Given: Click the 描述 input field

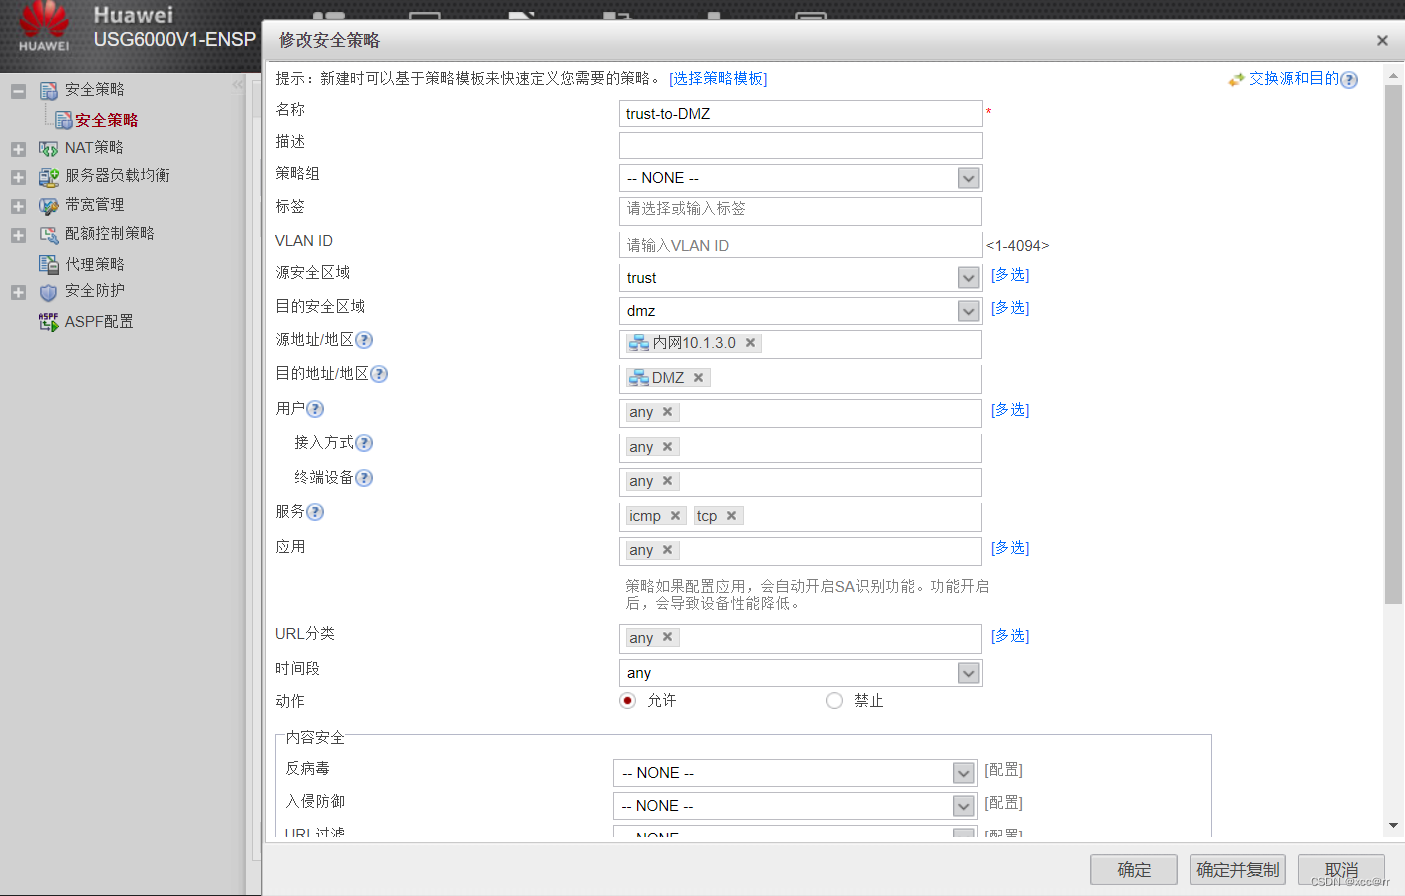Looking at the screenshot, I should point(801,146).
